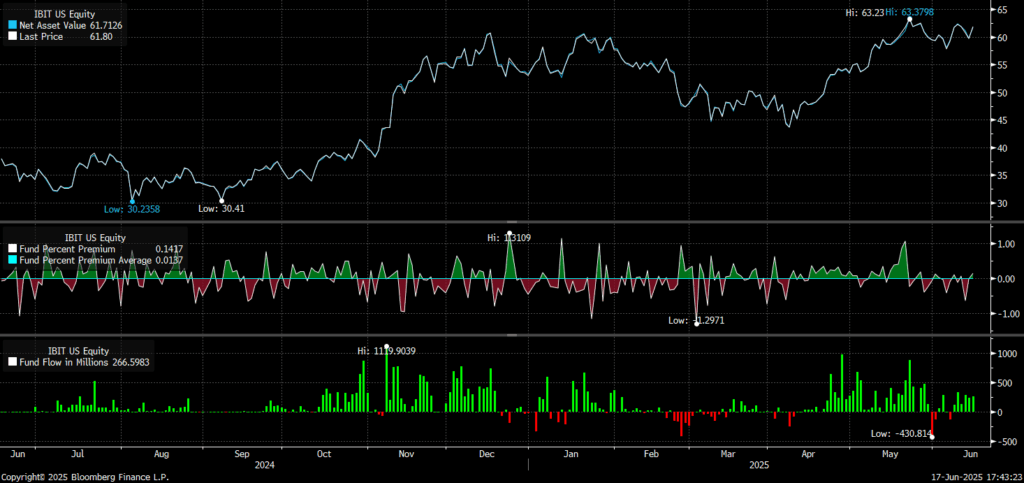Screen dimensions: 1024x483
Task: Click the marker dot at premium Hi: 1.3109
Action: pos(509,233)
